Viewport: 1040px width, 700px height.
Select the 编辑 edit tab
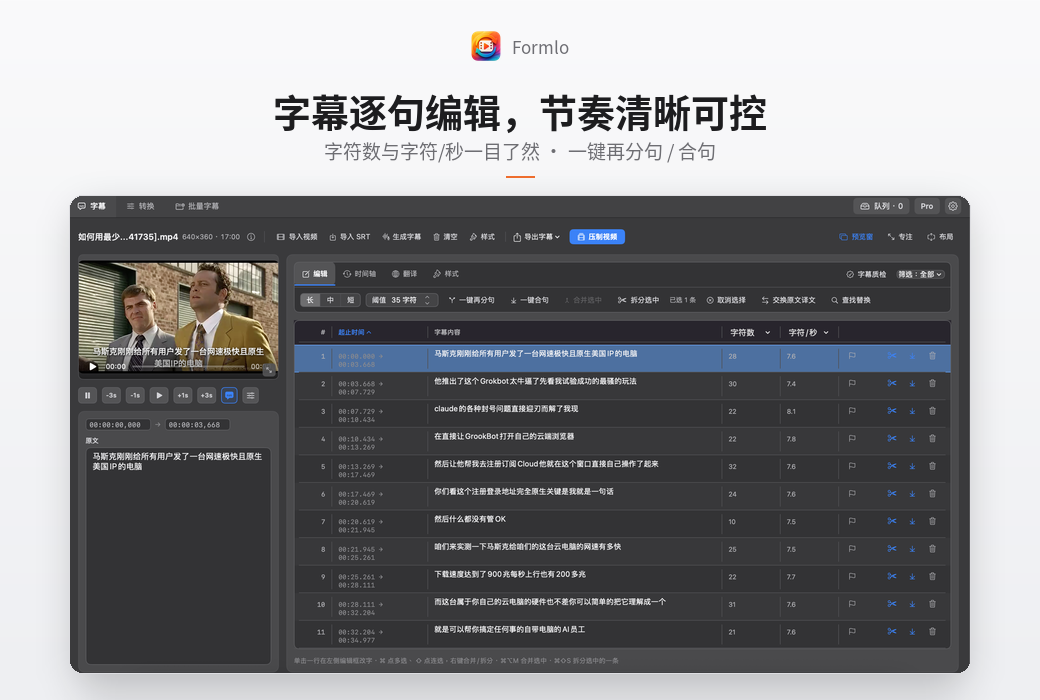pyautogui.click(x=315, y=274)
